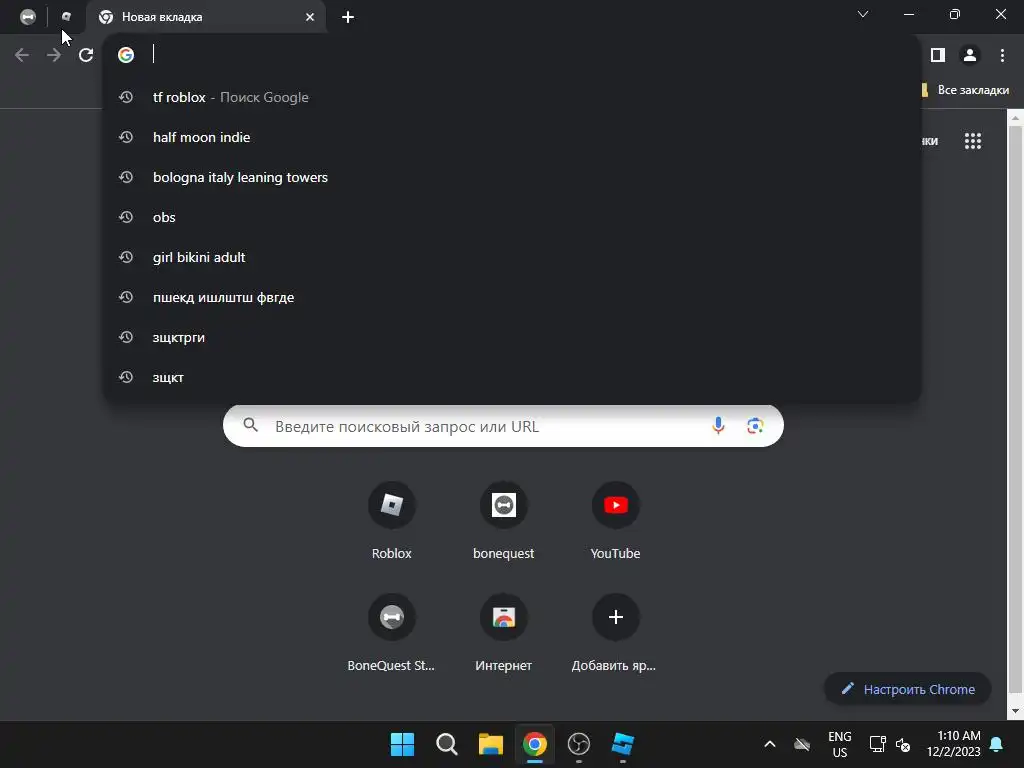Open the Windows Start menu
1024x768 pixels.
tap(402, 744)
